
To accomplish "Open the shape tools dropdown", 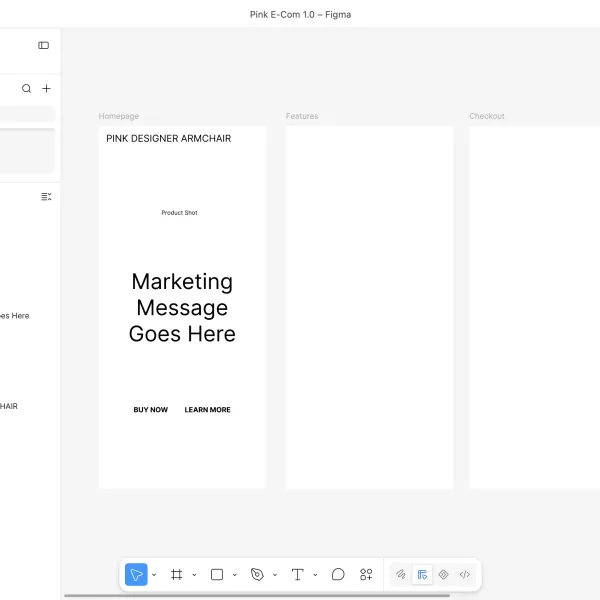I will pos(235,575).
